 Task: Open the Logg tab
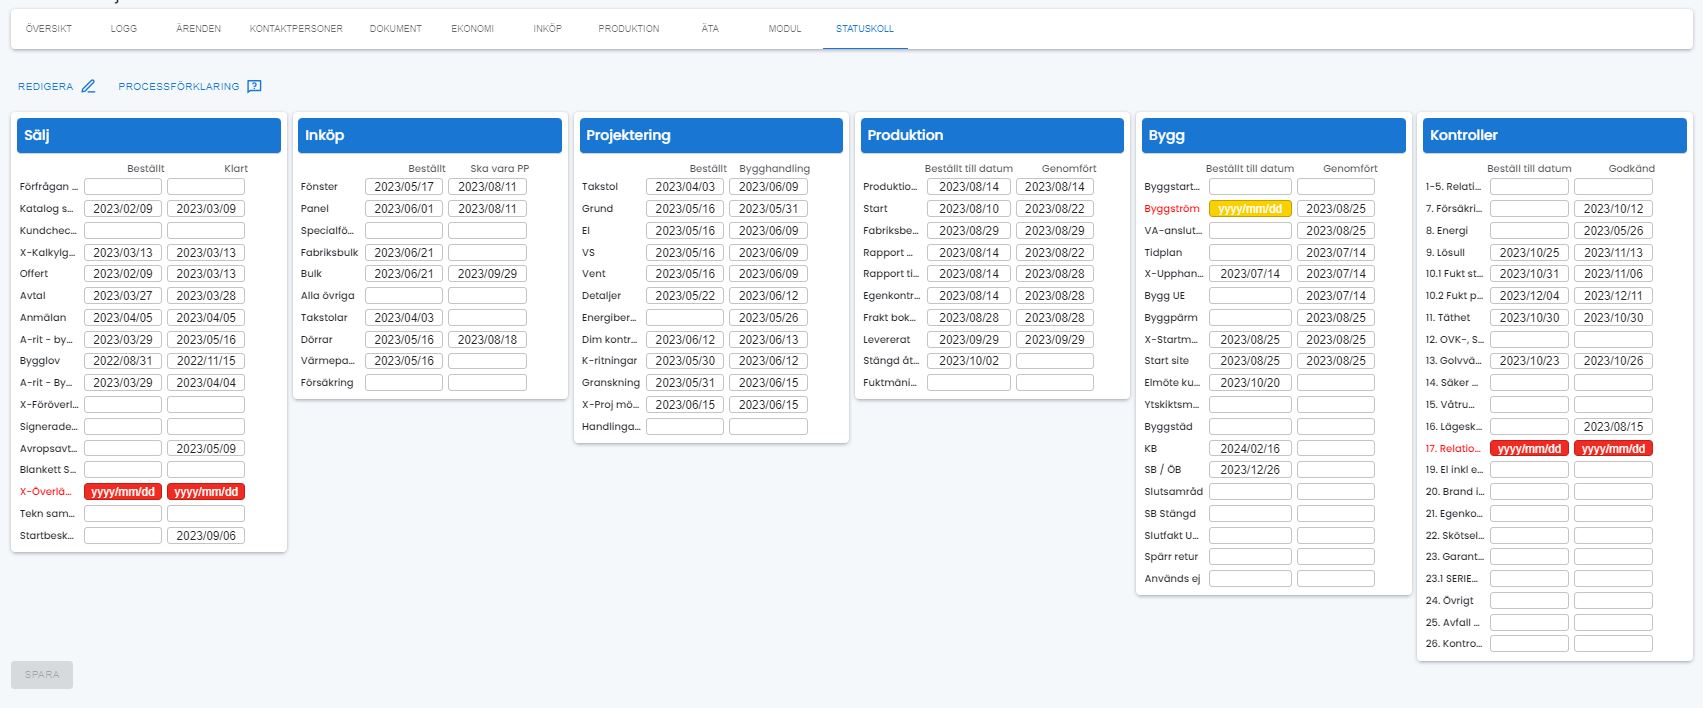124,29
